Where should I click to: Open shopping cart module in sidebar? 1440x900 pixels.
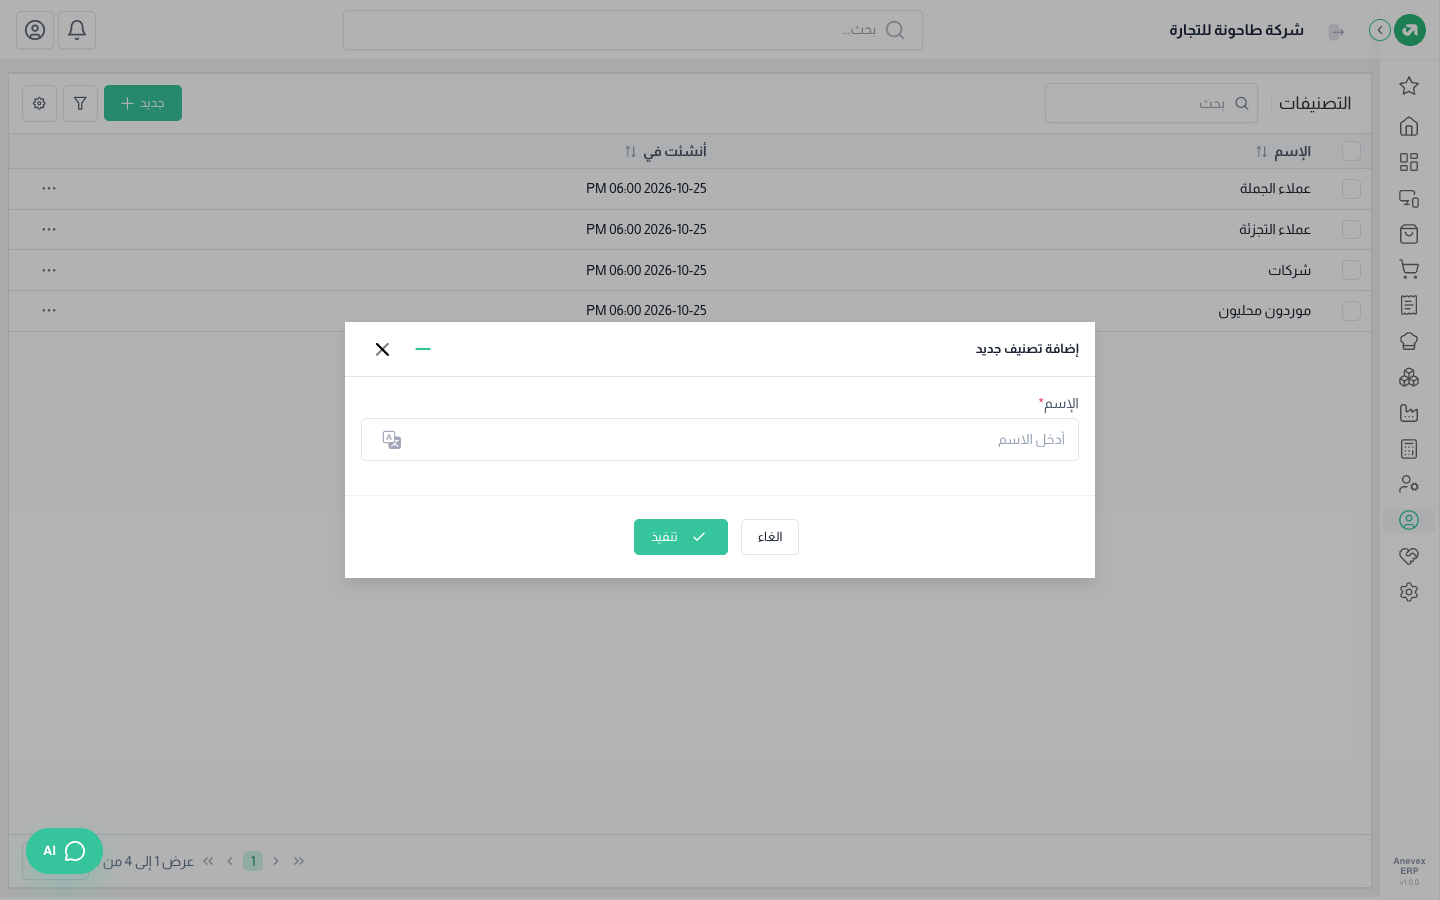[x=1409, y=269]
